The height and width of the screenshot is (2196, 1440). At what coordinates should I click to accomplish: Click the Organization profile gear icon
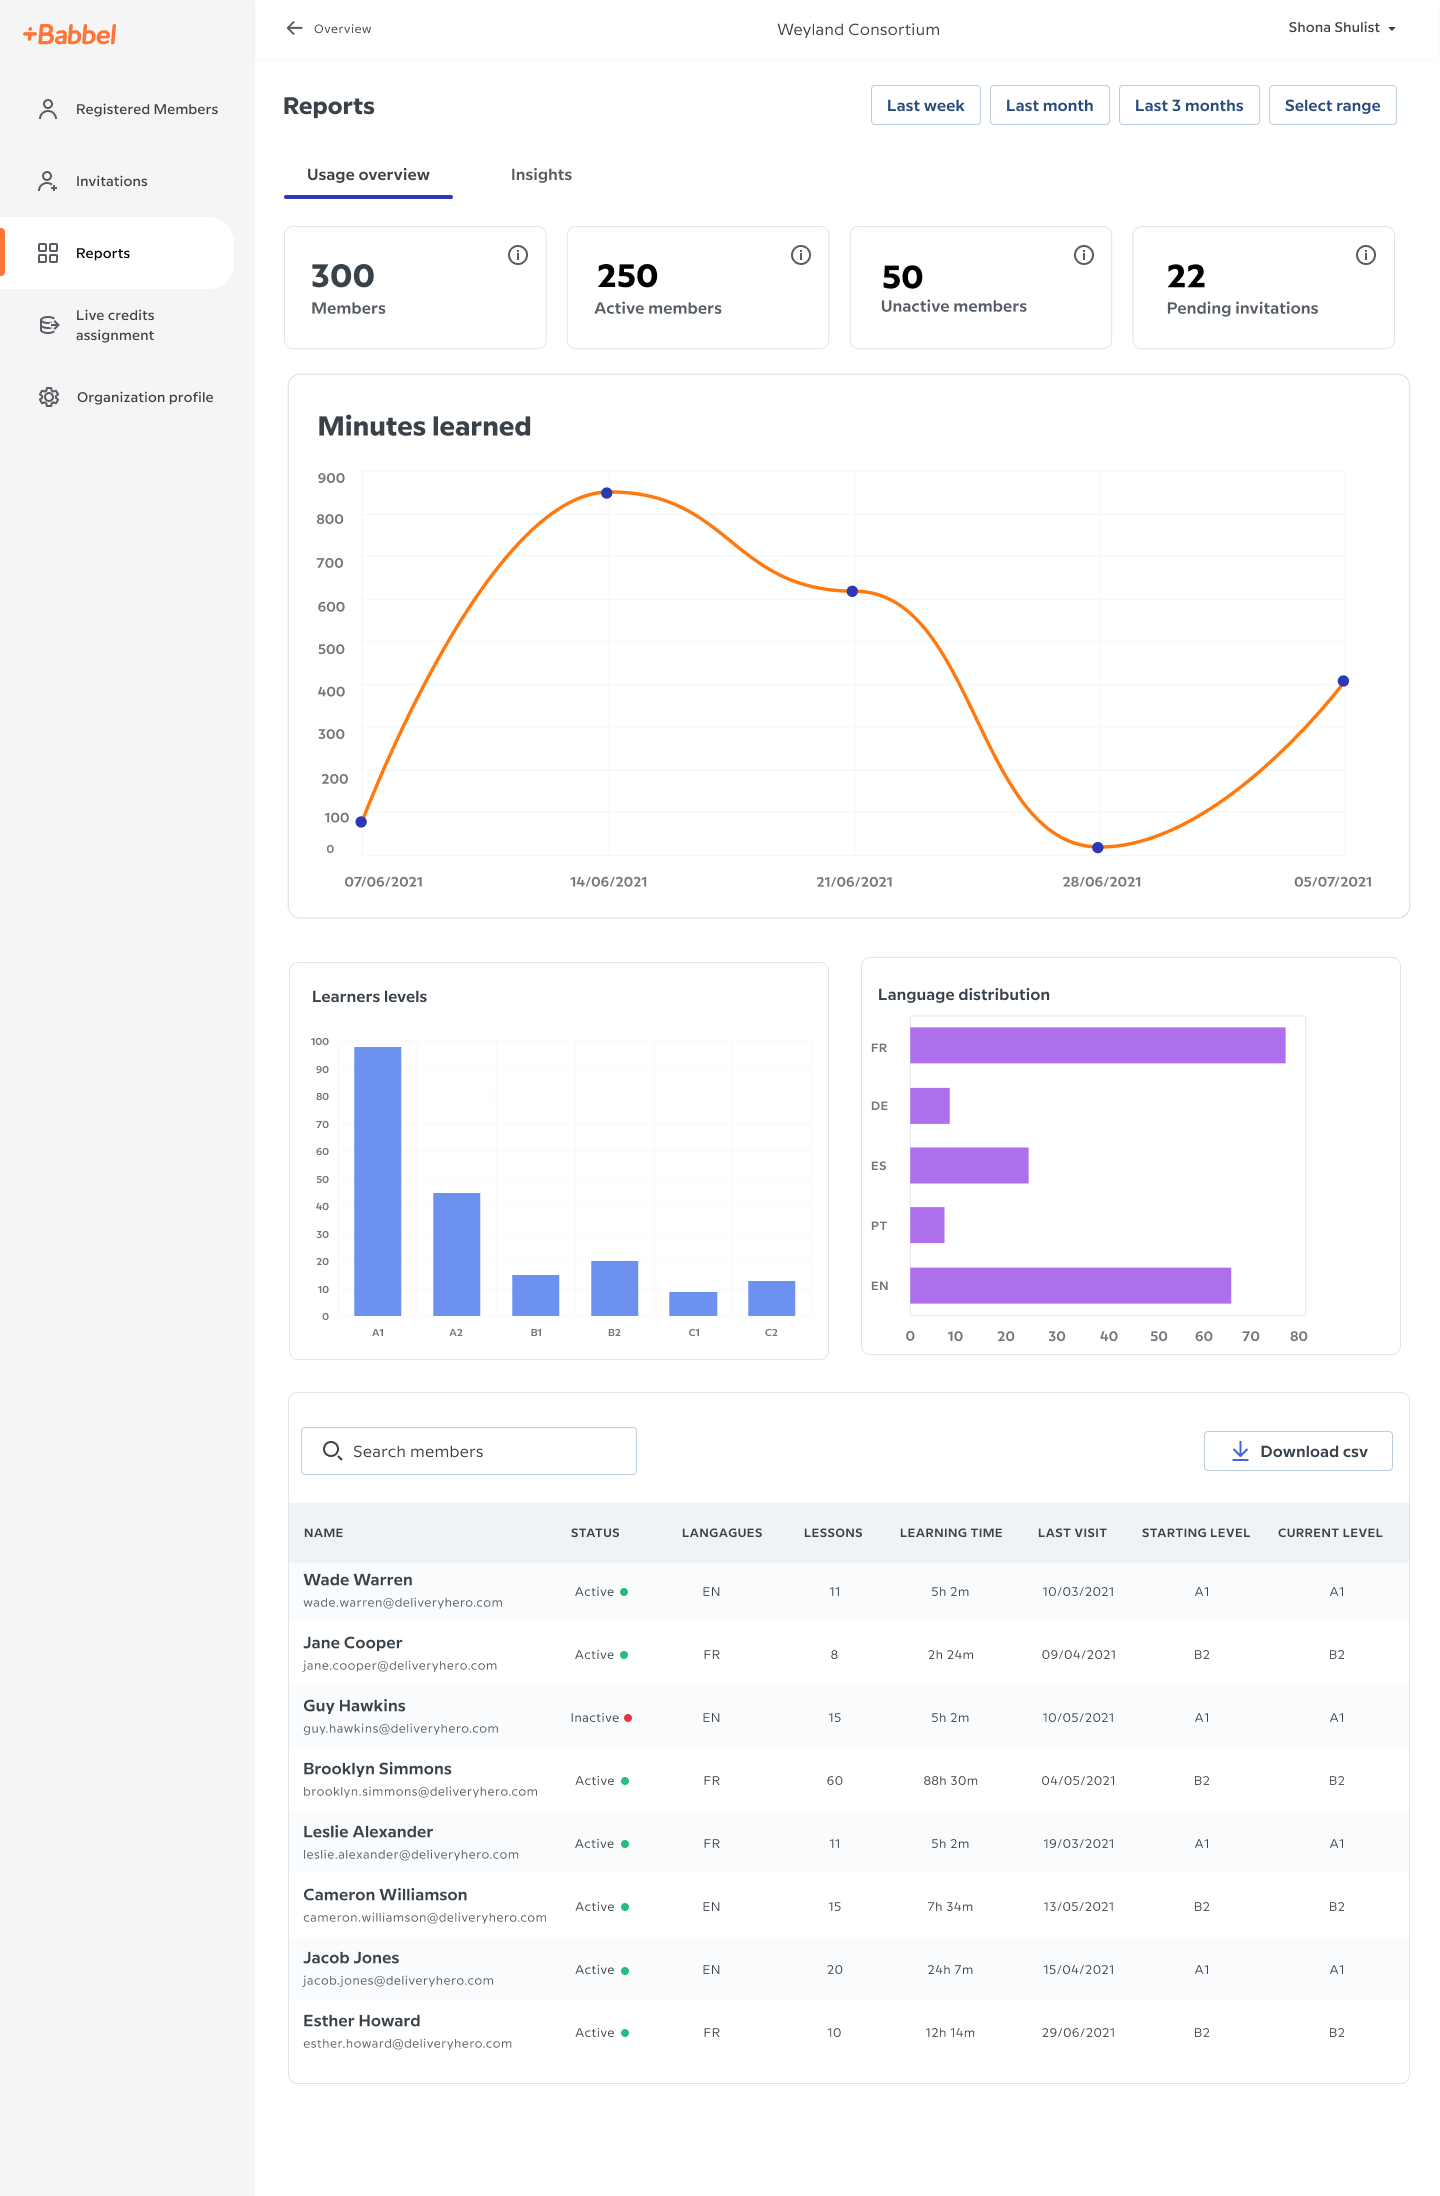point(49,397)
